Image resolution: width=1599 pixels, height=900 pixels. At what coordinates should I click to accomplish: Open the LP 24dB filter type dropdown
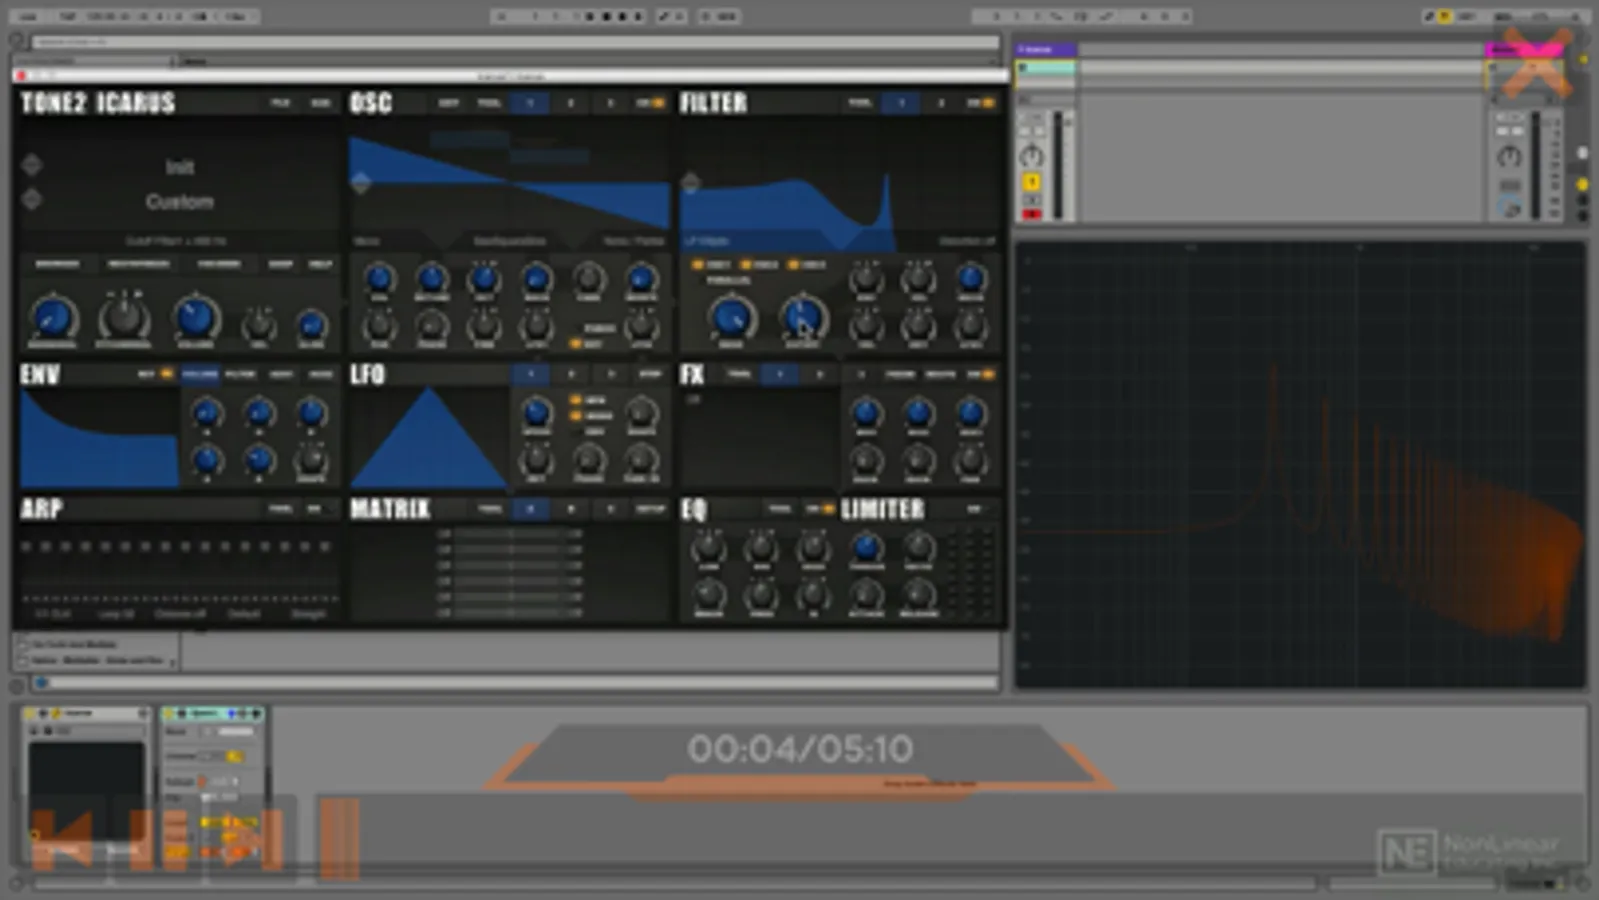(x=707, y=241)
